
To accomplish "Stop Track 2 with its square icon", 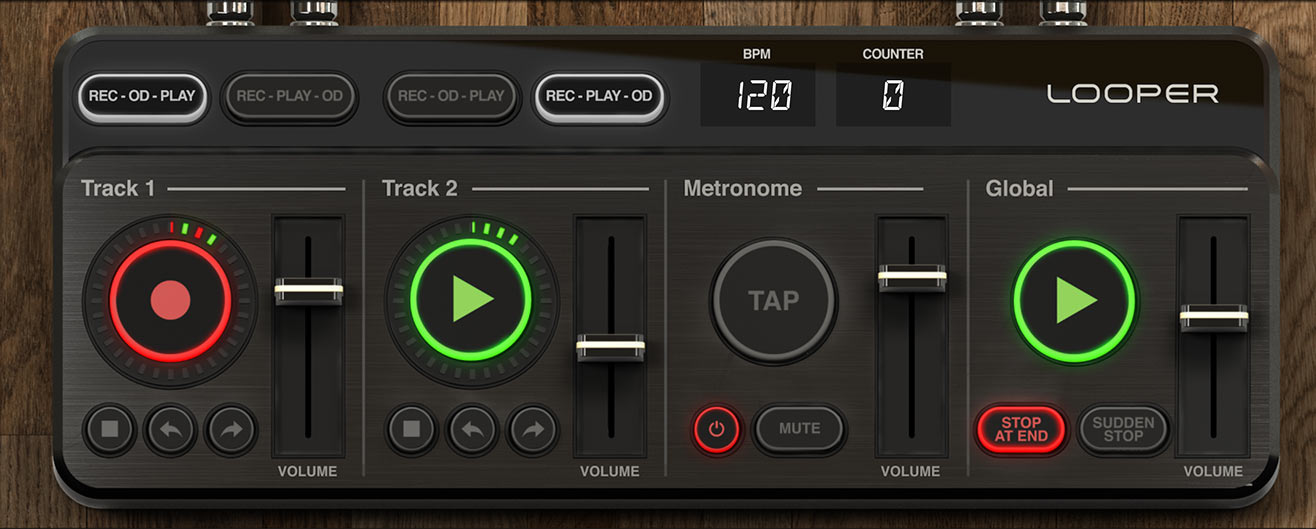I will coord(412,430).
